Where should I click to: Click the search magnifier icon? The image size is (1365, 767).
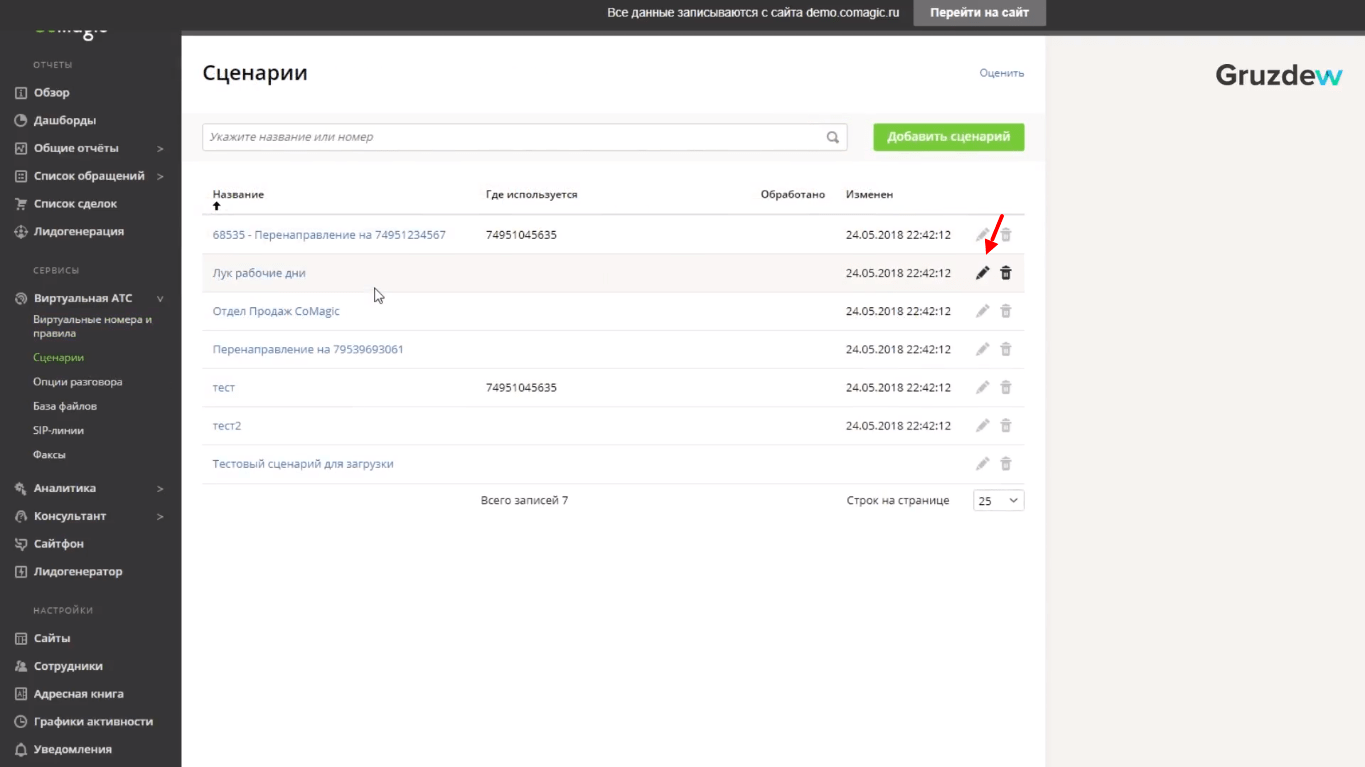(x=833, y=138)
